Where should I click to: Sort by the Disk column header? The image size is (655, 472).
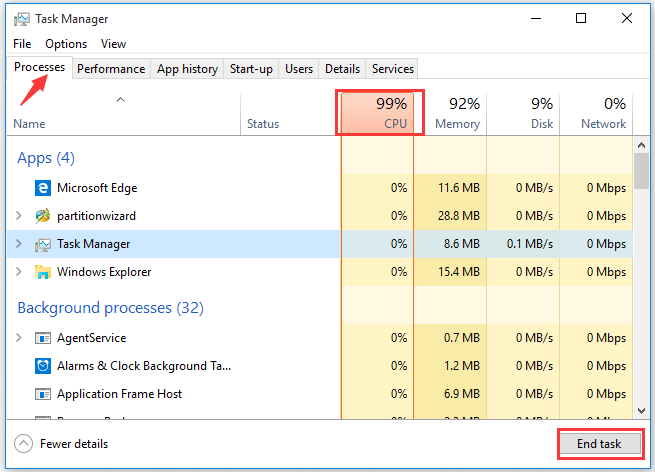[x=523, y=114]
